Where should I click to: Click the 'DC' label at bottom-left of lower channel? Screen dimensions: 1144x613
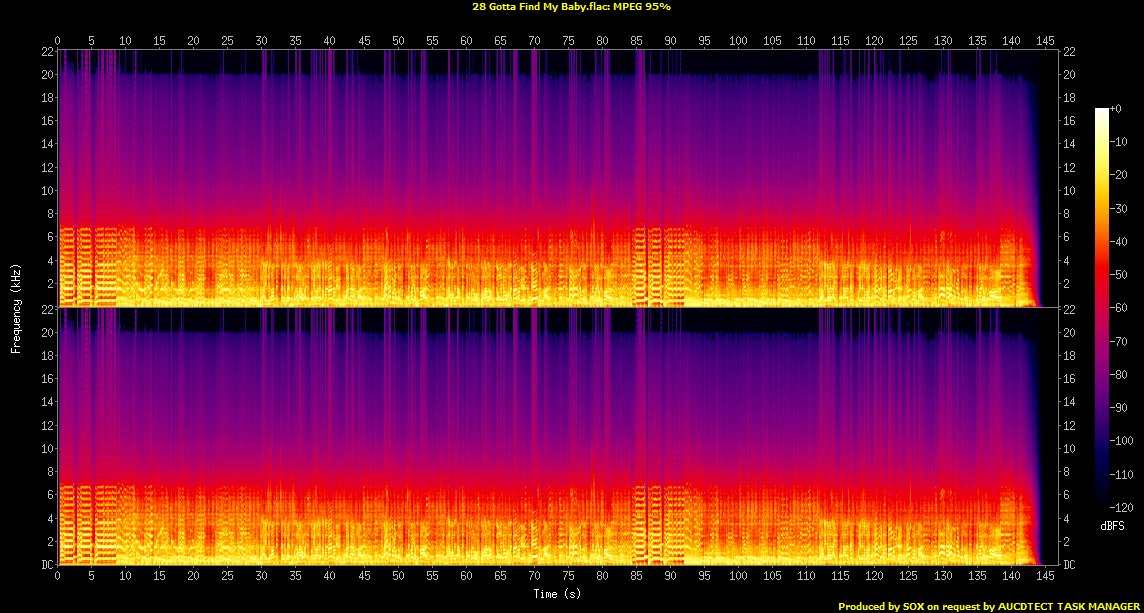click(47, 564)
